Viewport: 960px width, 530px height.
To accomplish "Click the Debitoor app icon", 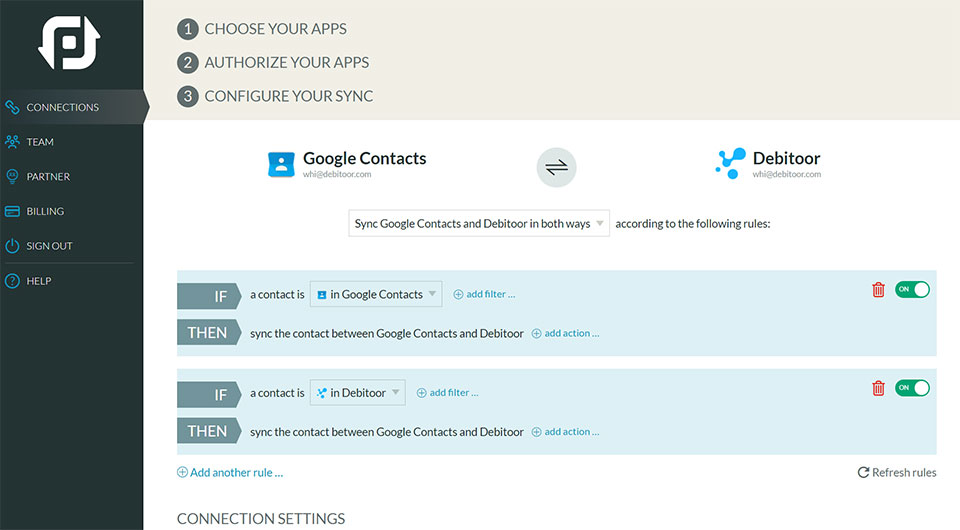I will pyautogui.click(x=730, y=163).
